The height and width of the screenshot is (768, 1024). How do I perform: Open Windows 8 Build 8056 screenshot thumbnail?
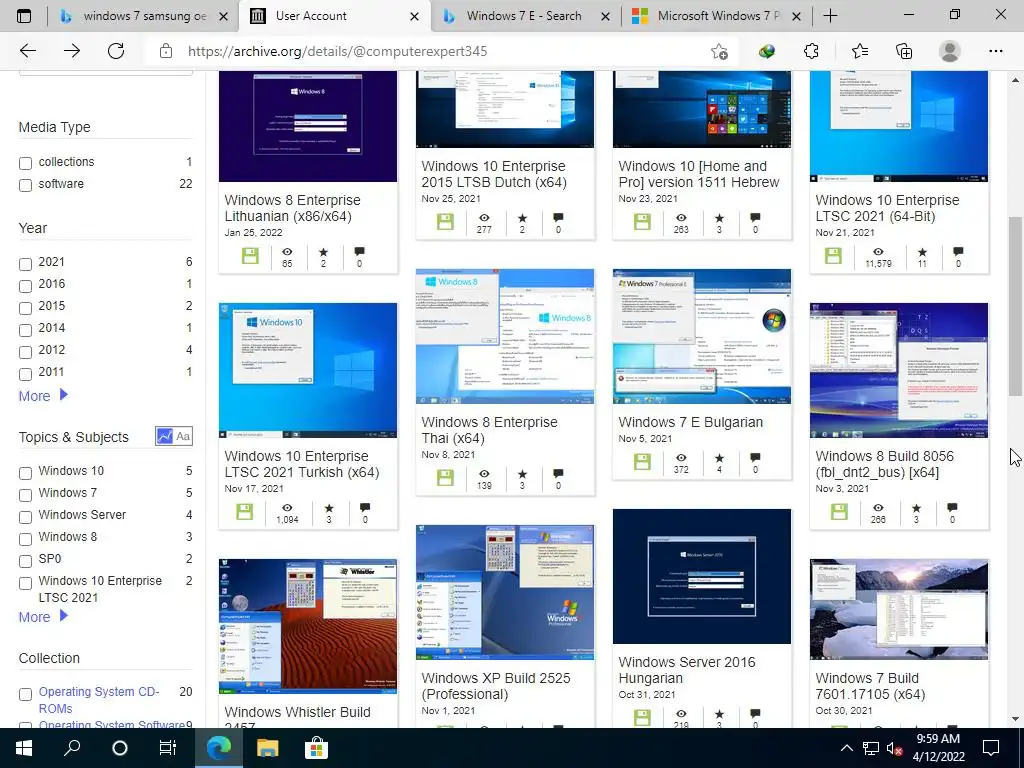pyautogui.click(x=899, y=370)
